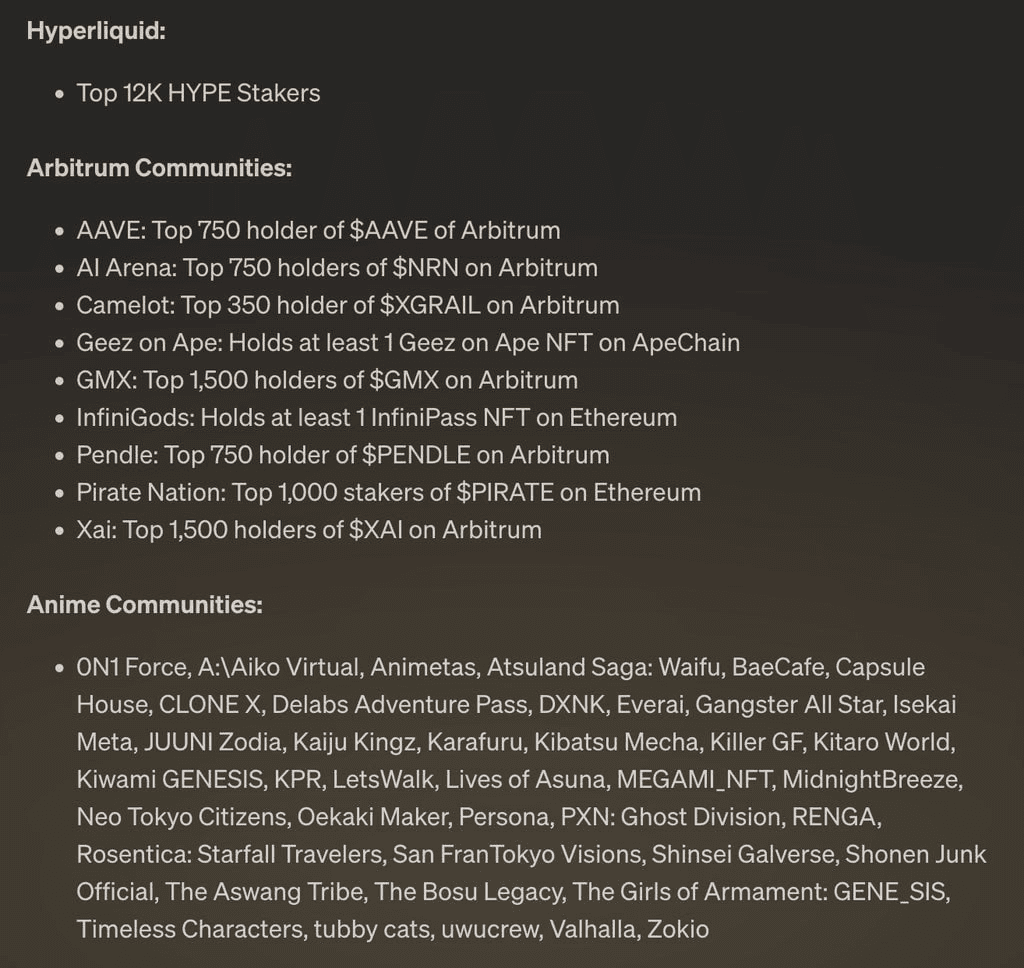Select the Pendle $PENDLE line
1024x968 pixels.
pyautogui.click(x=343, y=455)
